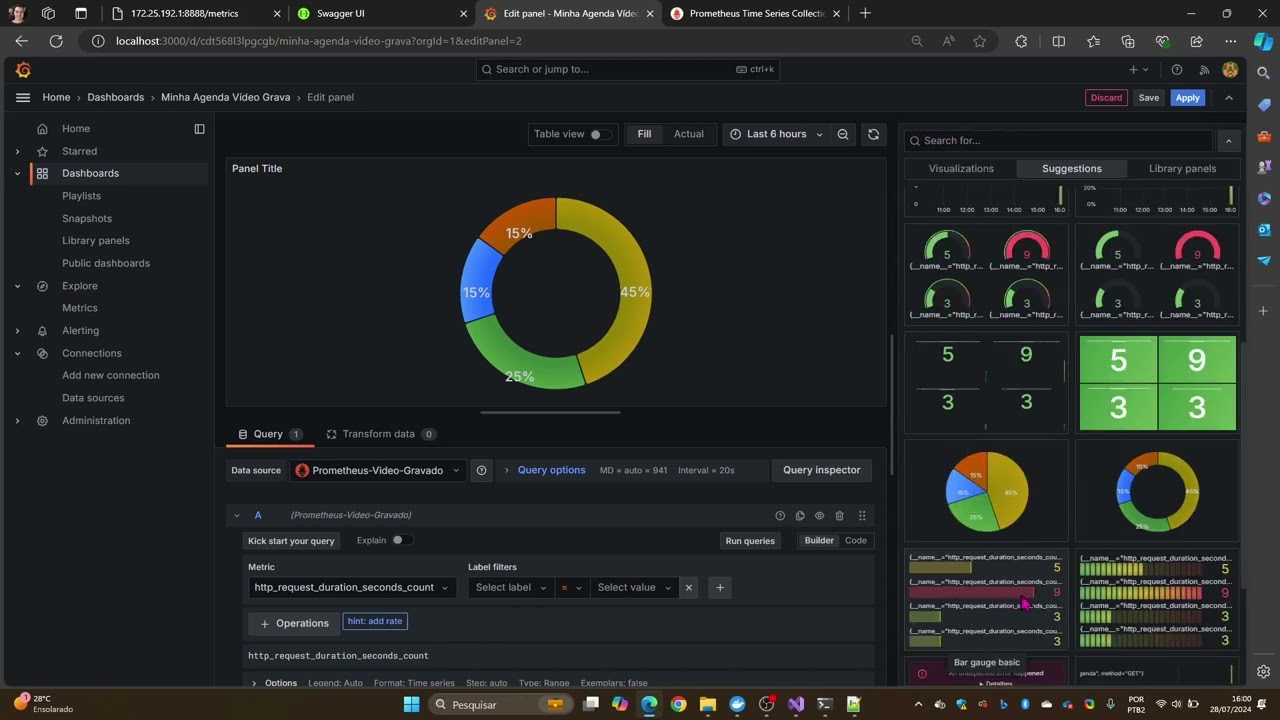Open the Query inspector

(x=821, y=470)
